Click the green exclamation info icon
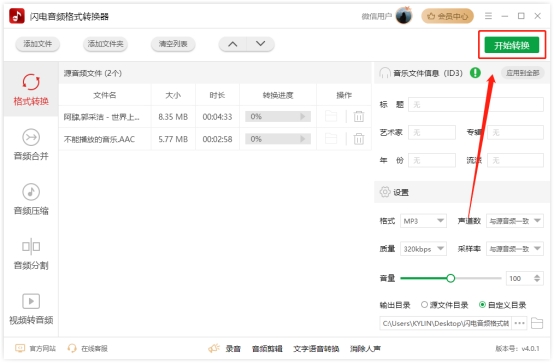The image size is (554, 363). click(475, 73)
